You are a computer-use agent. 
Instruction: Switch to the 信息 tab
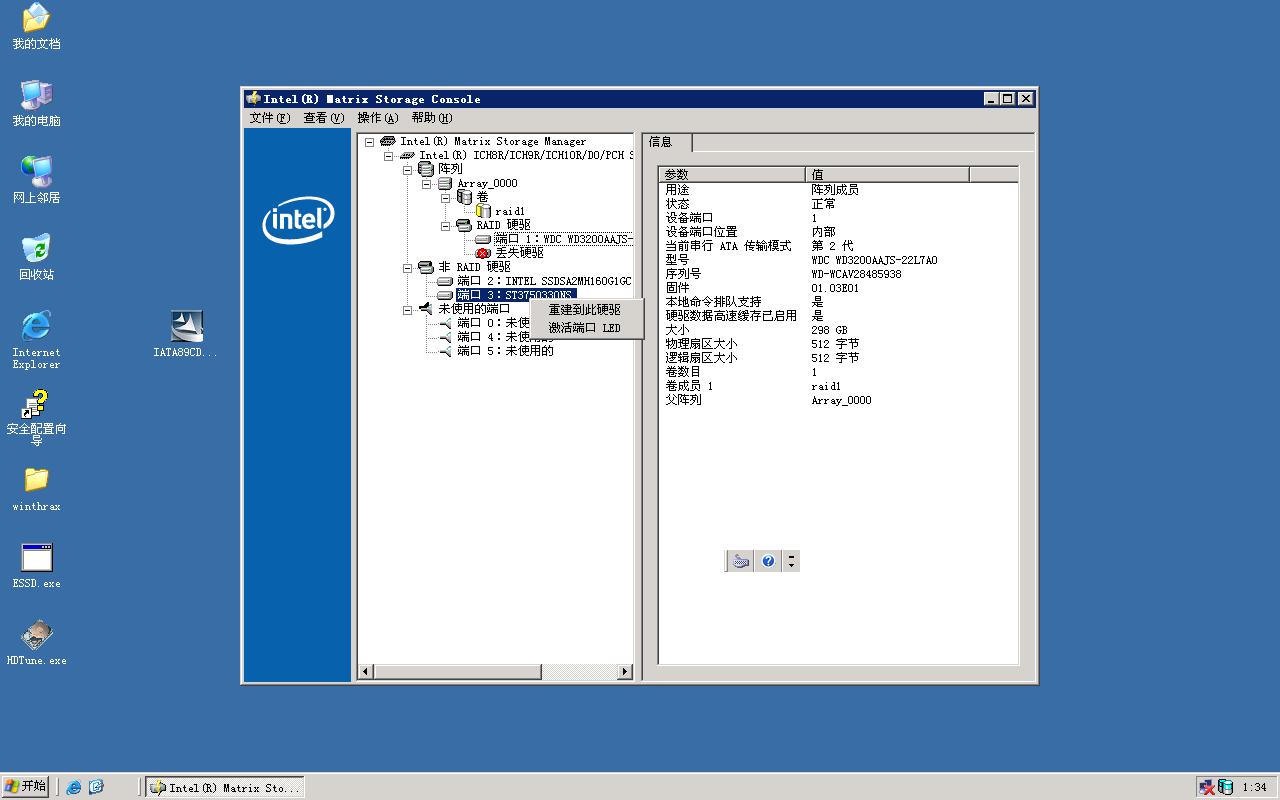[661, 142]
